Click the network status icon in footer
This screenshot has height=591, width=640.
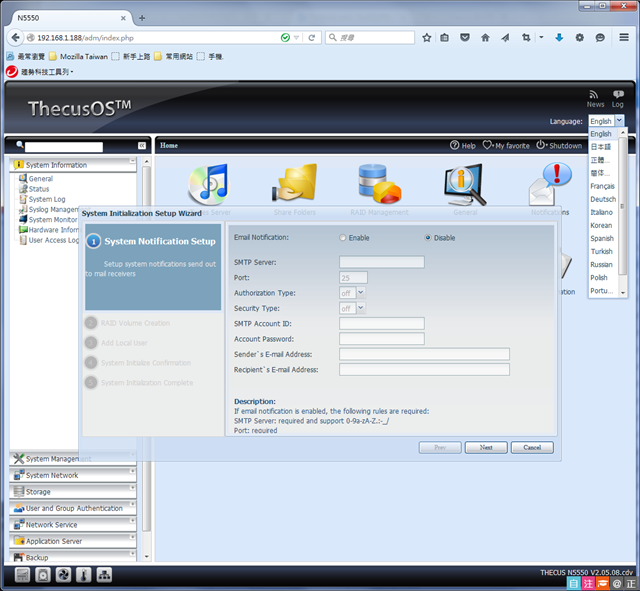coord(104,575)
